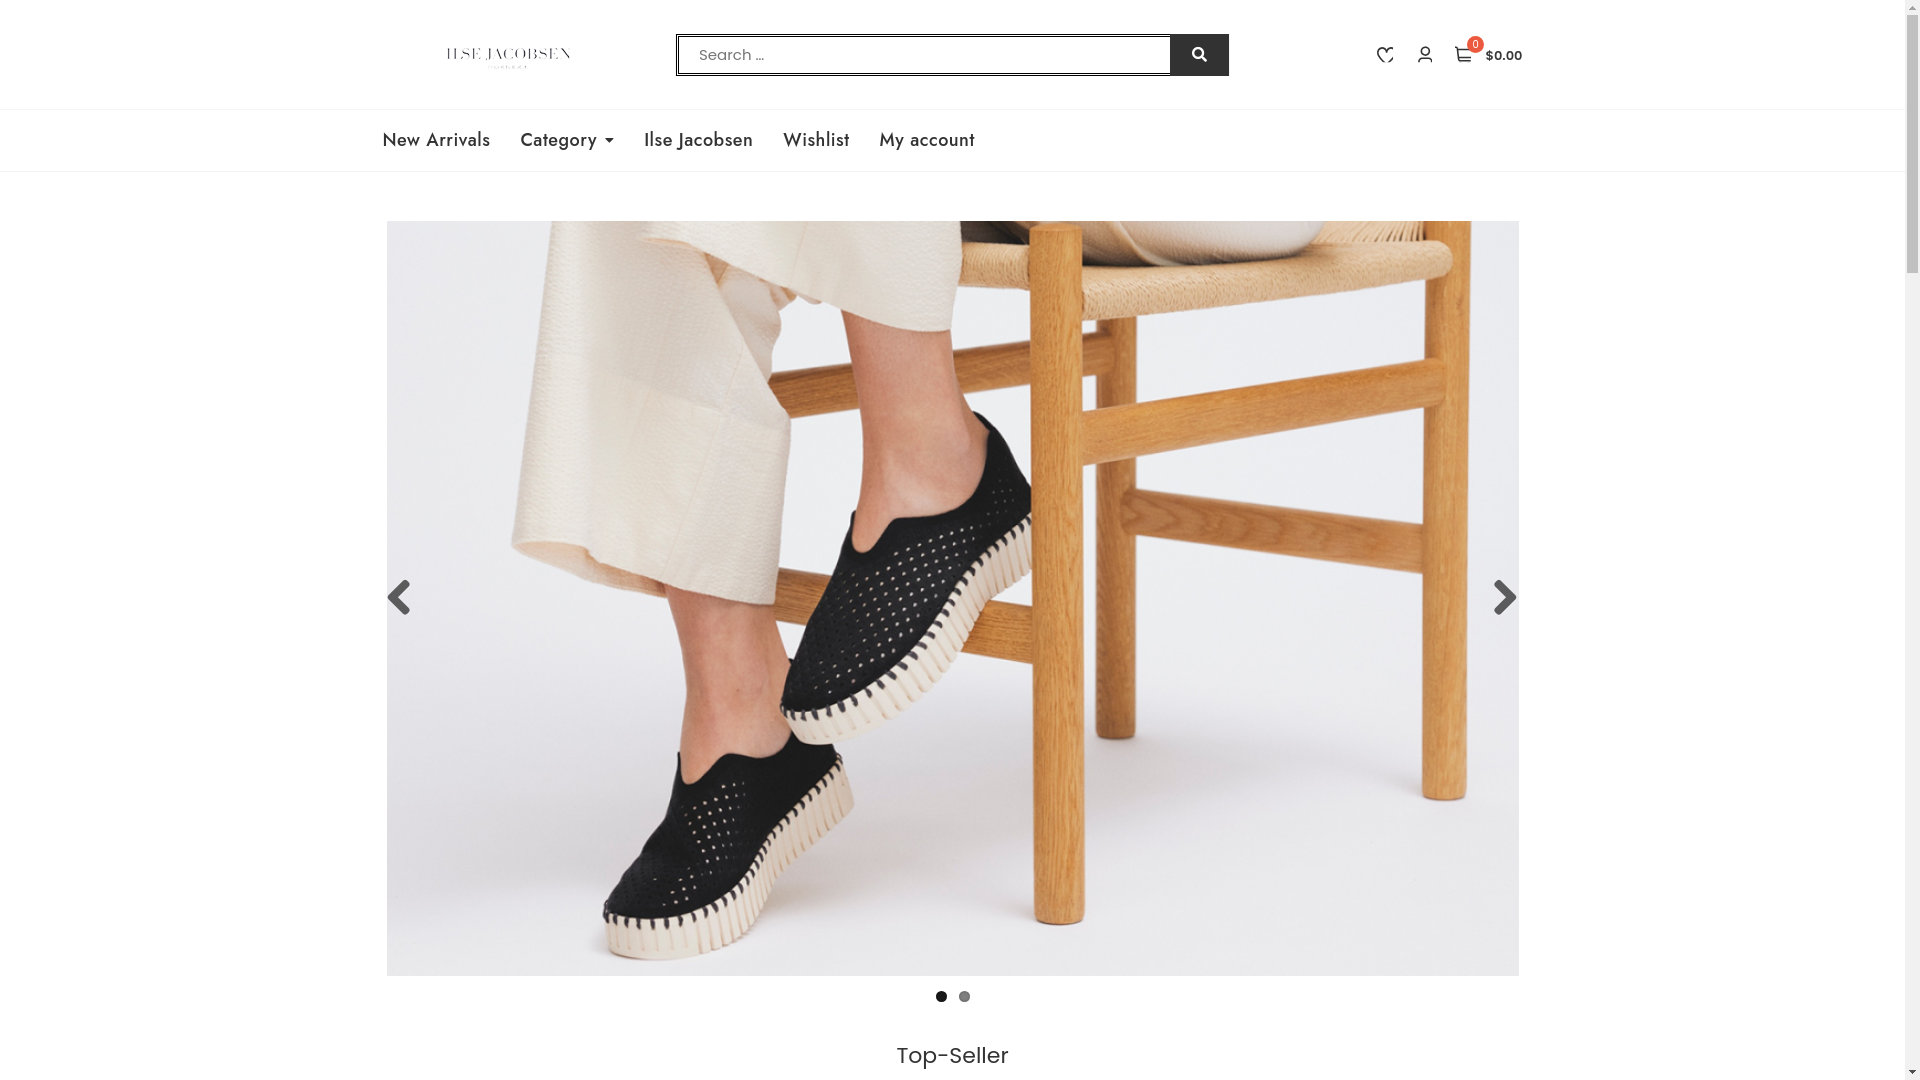Open the My account link

[x=926, y=140]
